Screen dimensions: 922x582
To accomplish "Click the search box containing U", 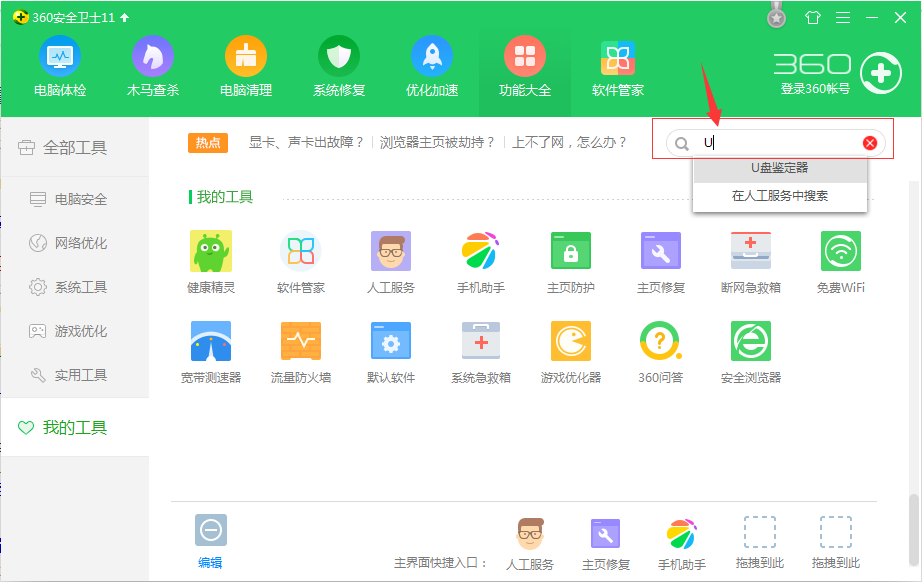I will tap(776, 143).
